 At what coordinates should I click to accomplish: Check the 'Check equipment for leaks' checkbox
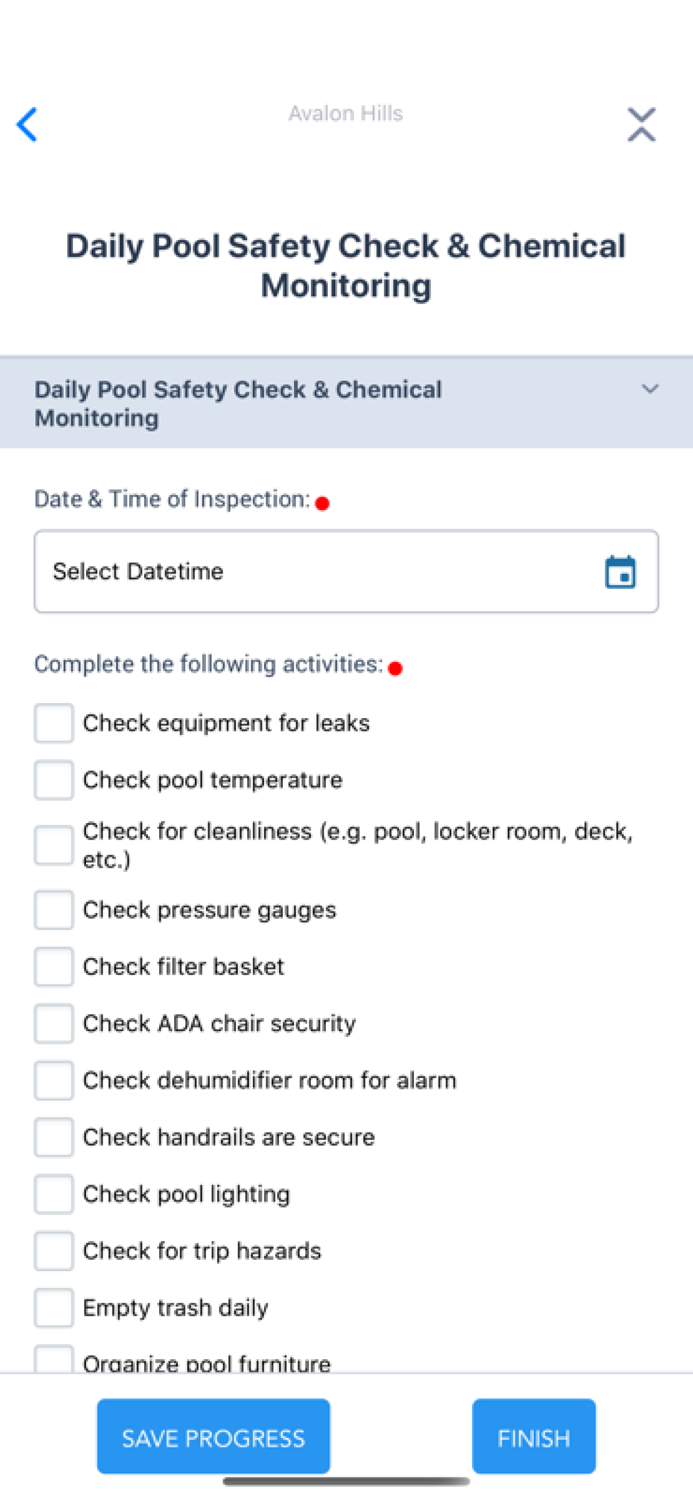[x=53, y=722]
